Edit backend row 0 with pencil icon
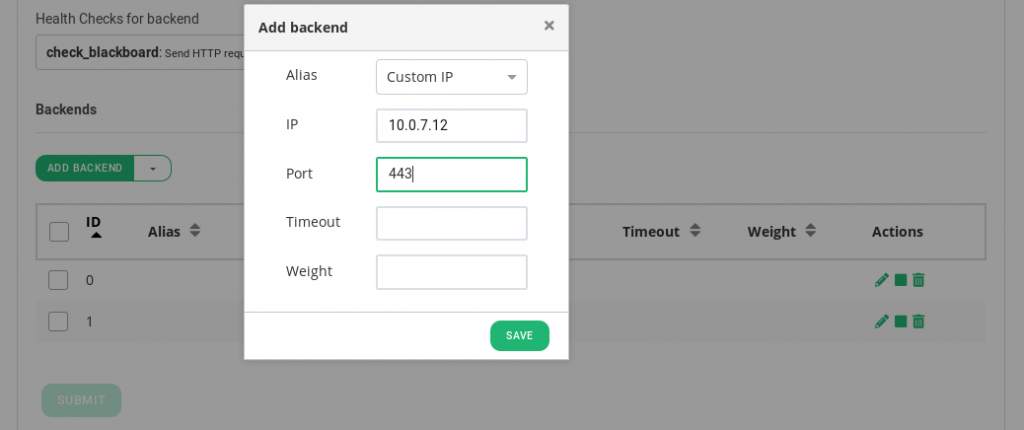1024x430 pixels. 882,280
